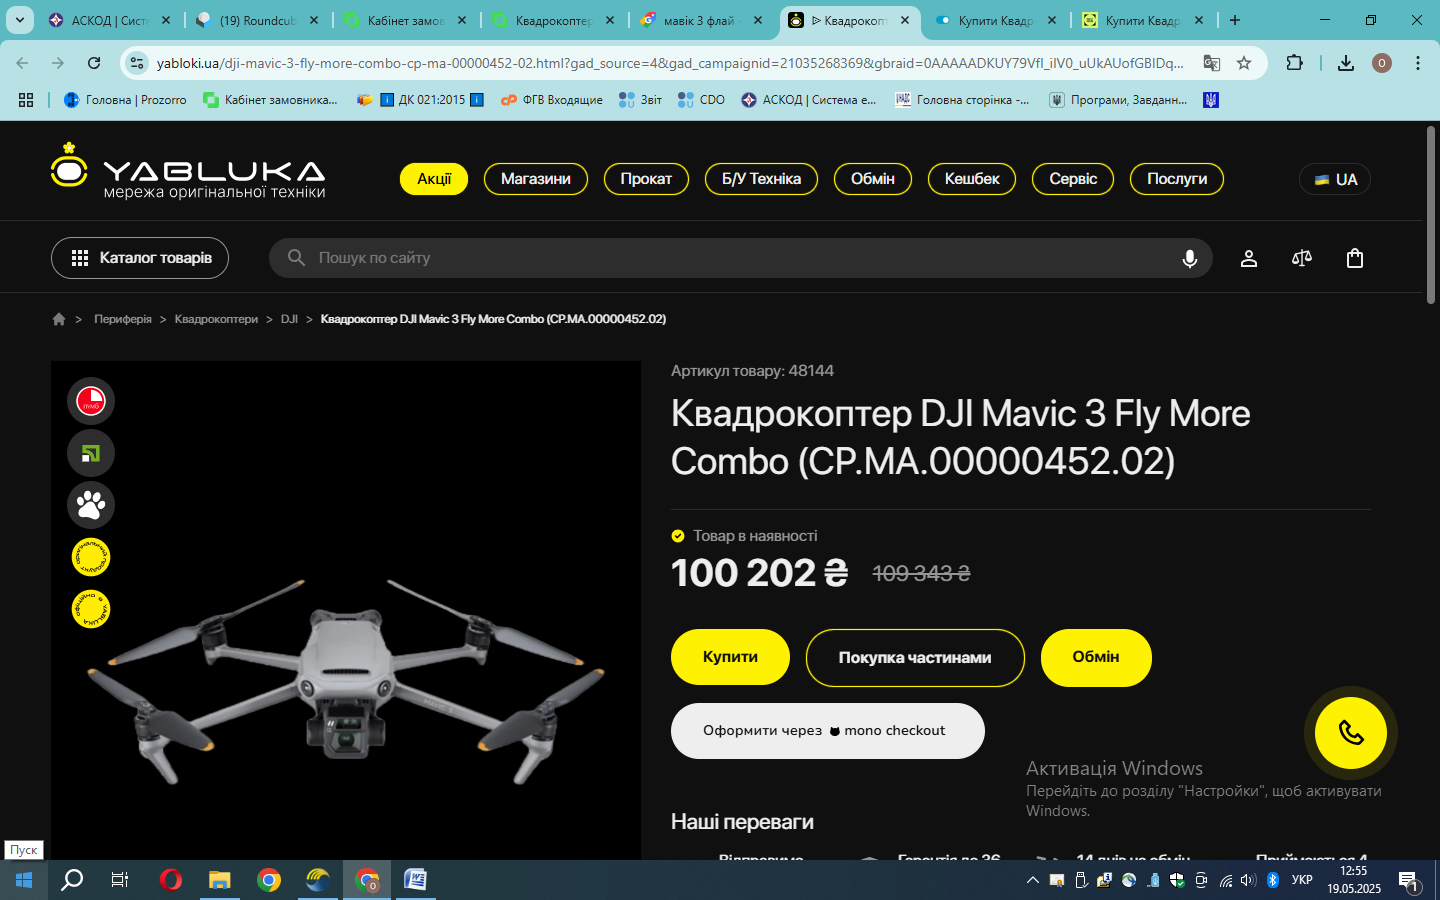The image size is (1440, 900).
Task: Click Покупка частинами button
Action: (x=915, y=658)
